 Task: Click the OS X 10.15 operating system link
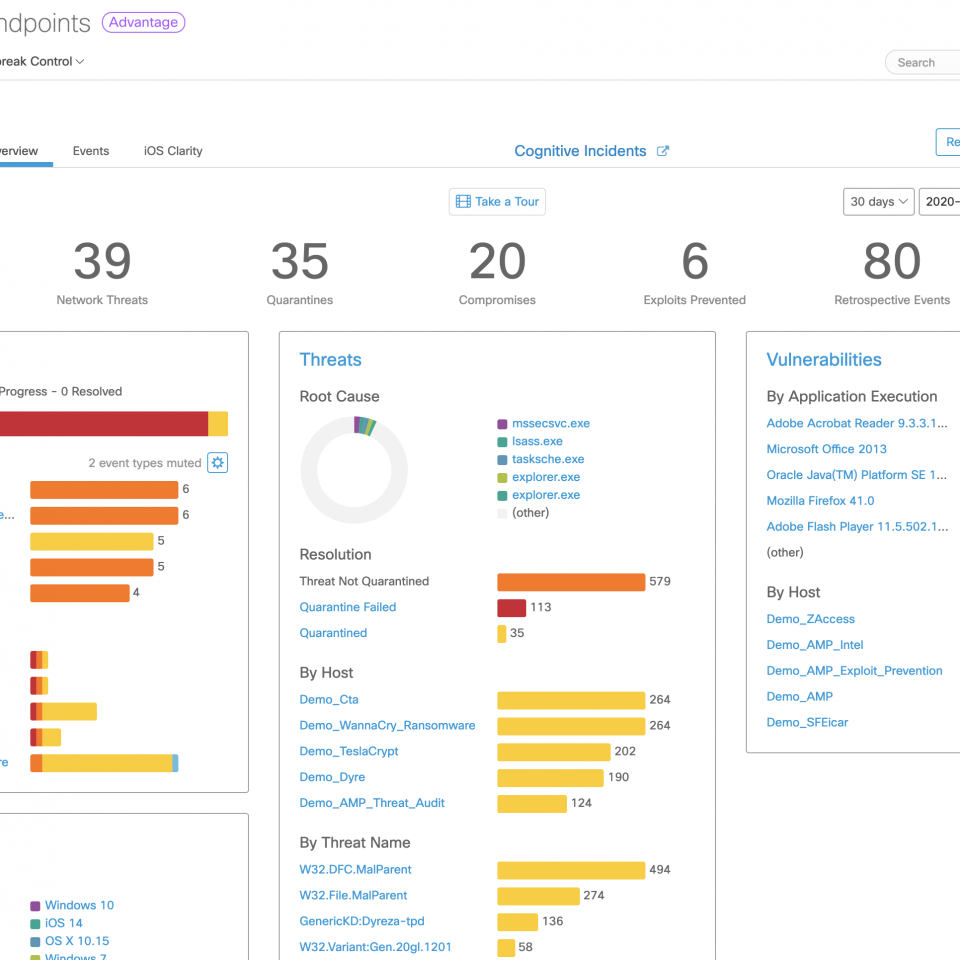coord(77,941)
